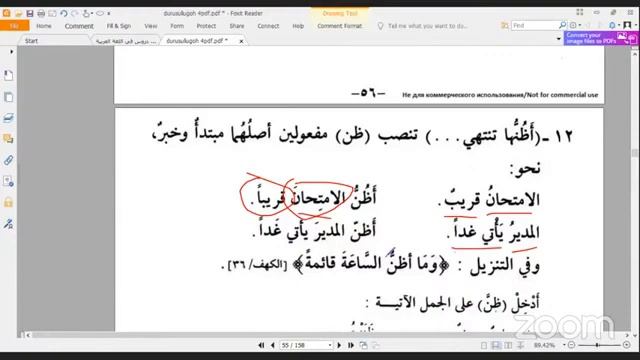This screenshot has height=360, width=640.
Task: Switch to continuous page view
Action: coord(496,345)
